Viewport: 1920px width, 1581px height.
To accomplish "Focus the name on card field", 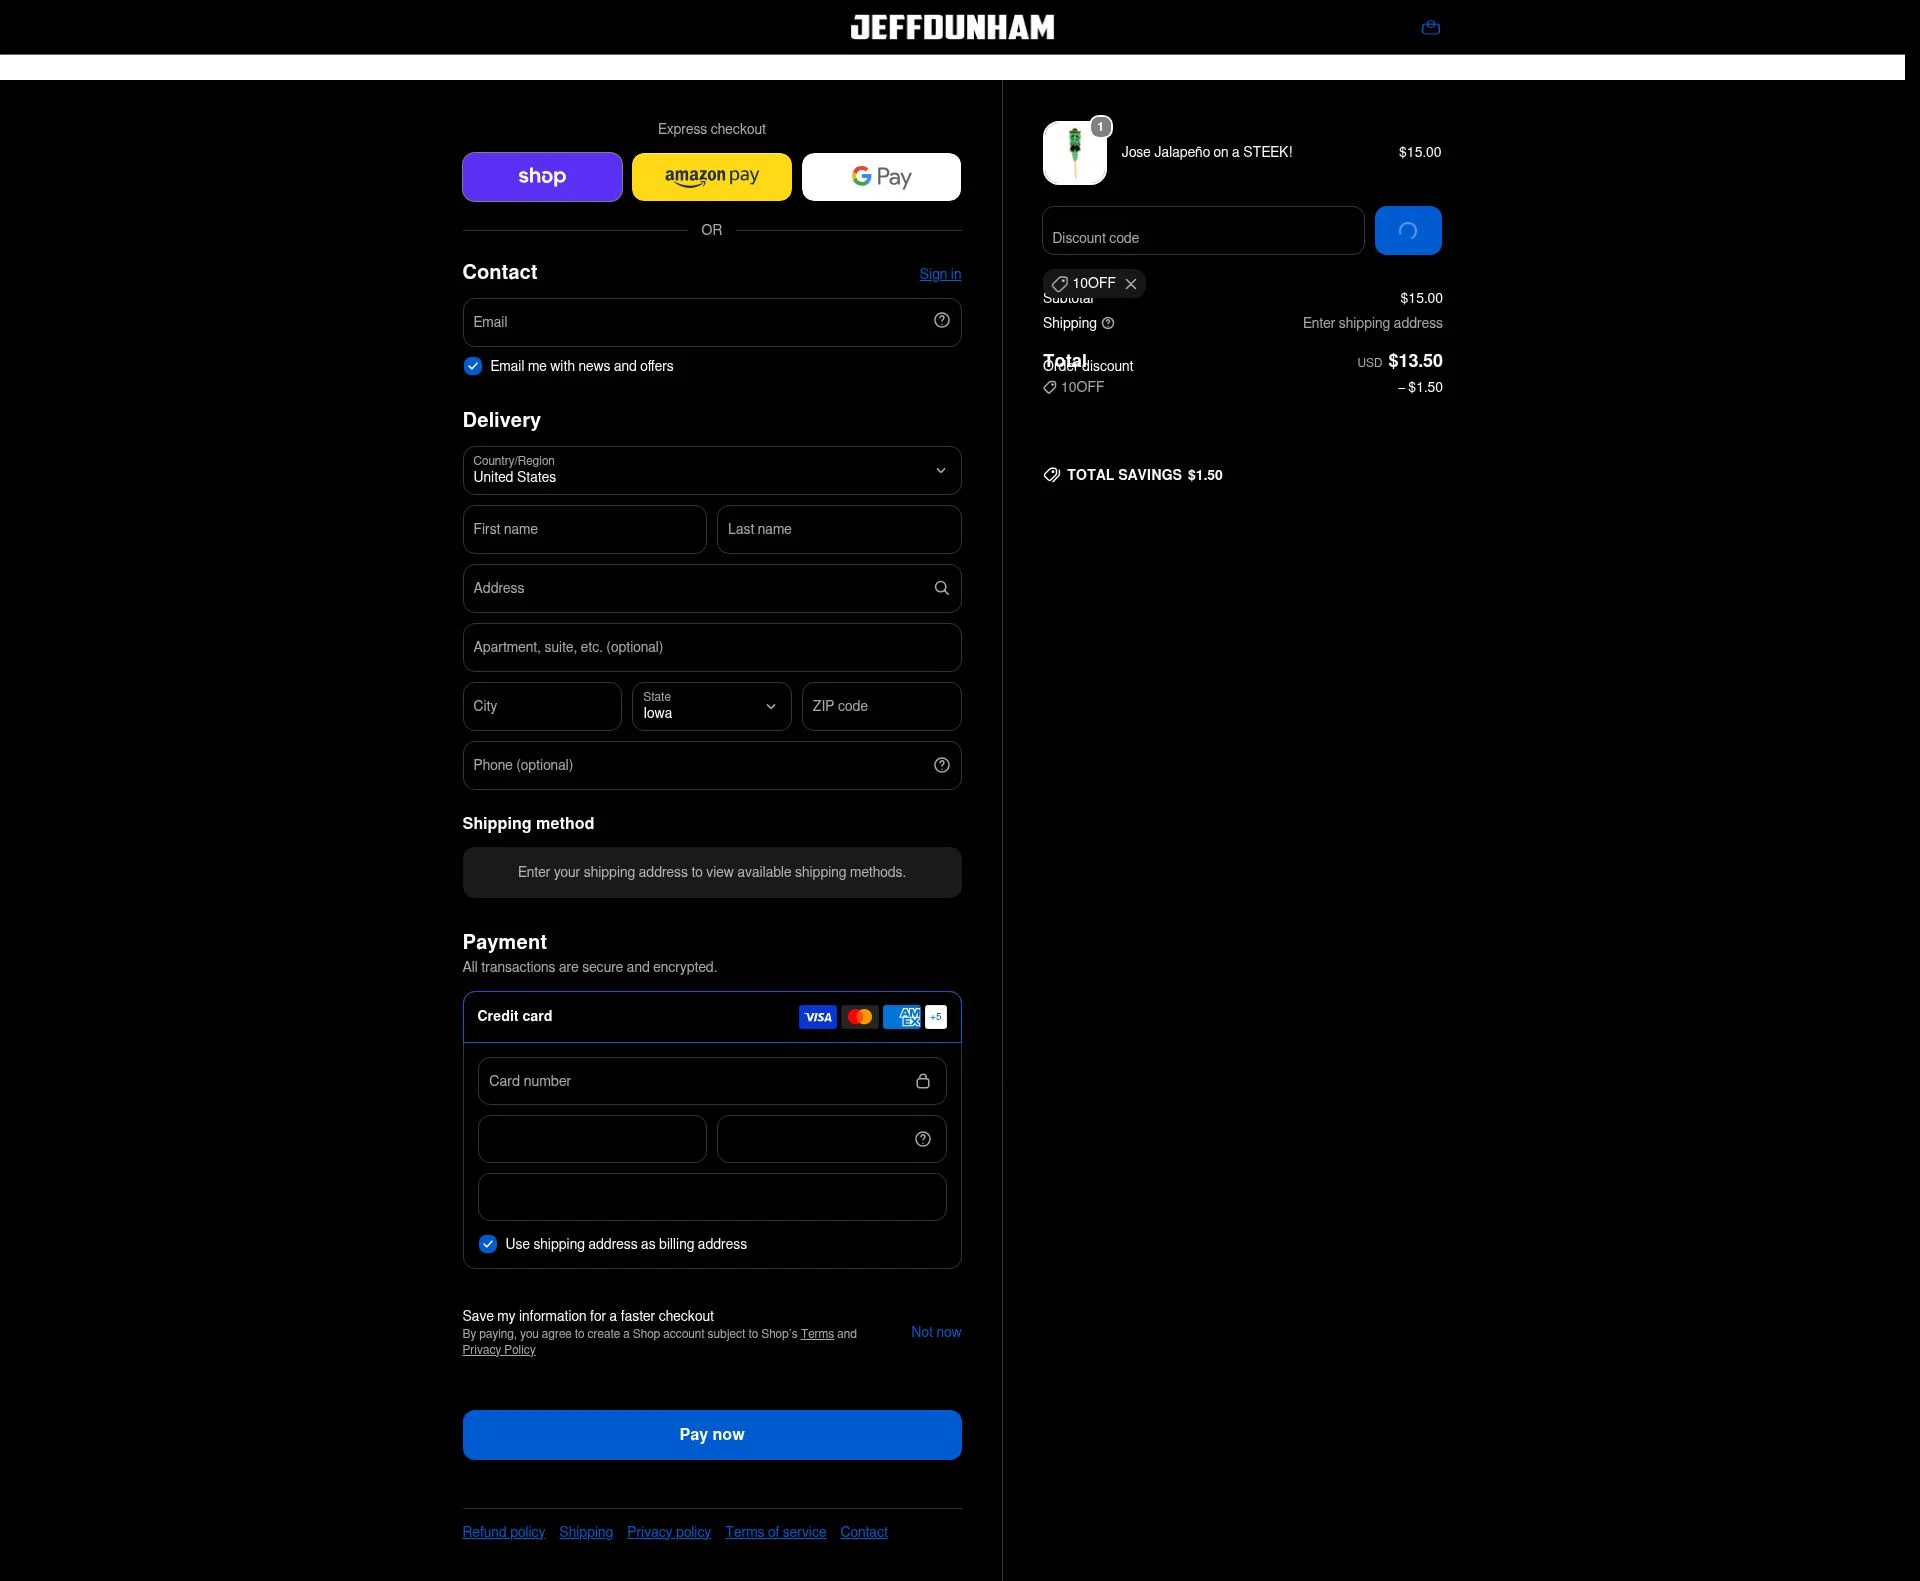I will point(712,1197).
